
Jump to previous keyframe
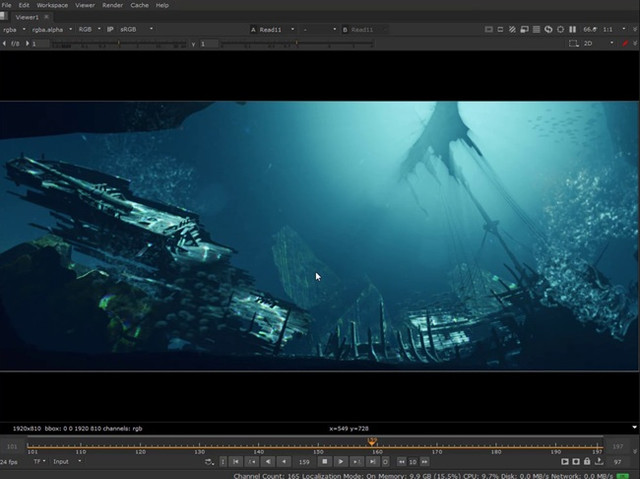click(252, 462)
